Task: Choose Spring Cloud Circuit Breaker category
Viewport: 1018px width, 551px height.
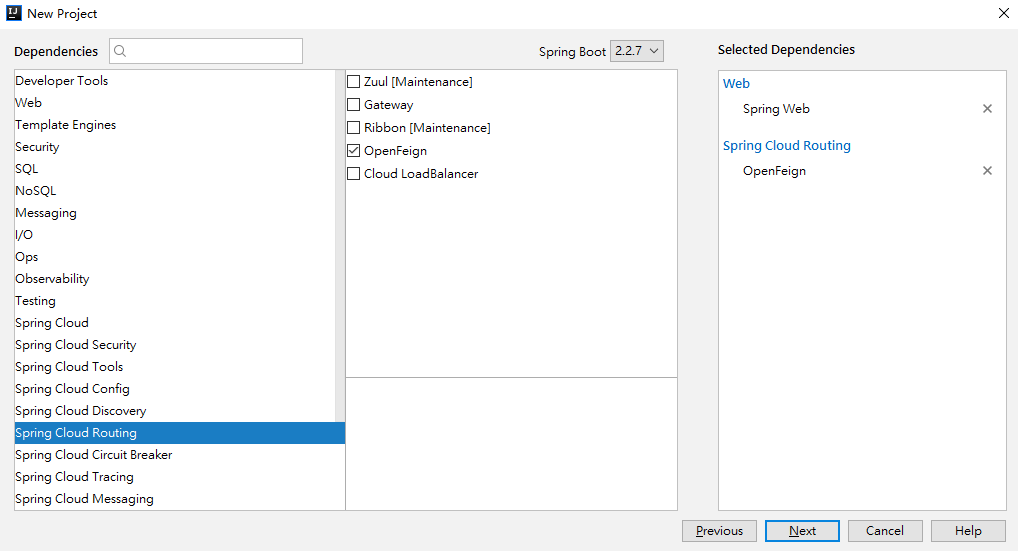Action: pyautogui.click(x=94, y=455)
